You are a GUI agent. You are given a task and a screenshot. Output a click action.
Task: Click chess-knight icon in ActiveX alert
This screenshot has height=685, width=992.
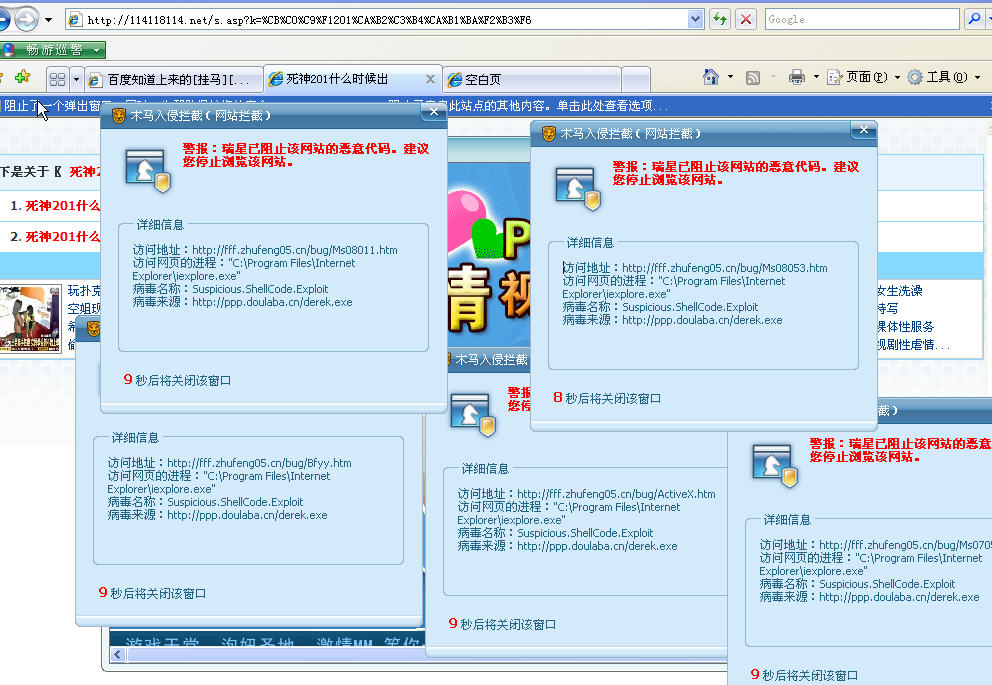[x=473, y=416]
